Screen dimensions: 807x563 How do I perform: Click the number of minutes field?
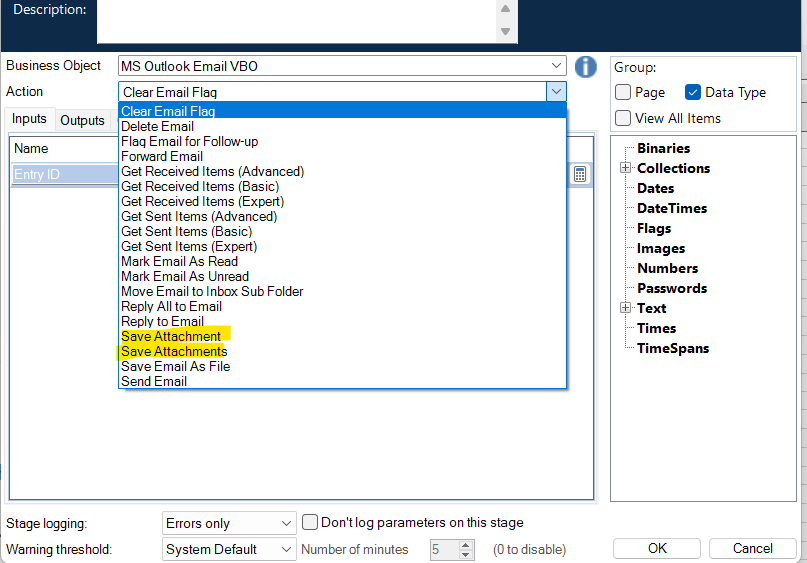click(x=444, y=550)
